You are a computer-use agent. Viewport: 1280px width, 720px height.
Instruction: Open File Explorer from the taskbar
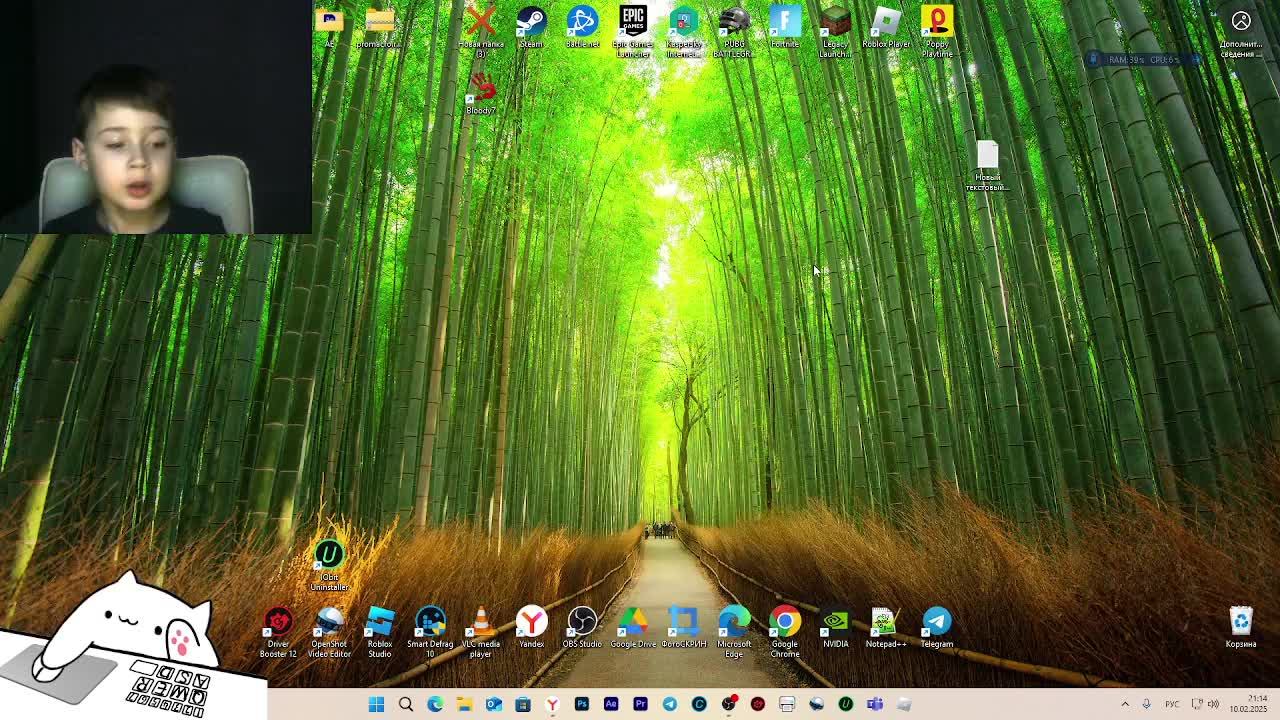[x=464, y=704]
